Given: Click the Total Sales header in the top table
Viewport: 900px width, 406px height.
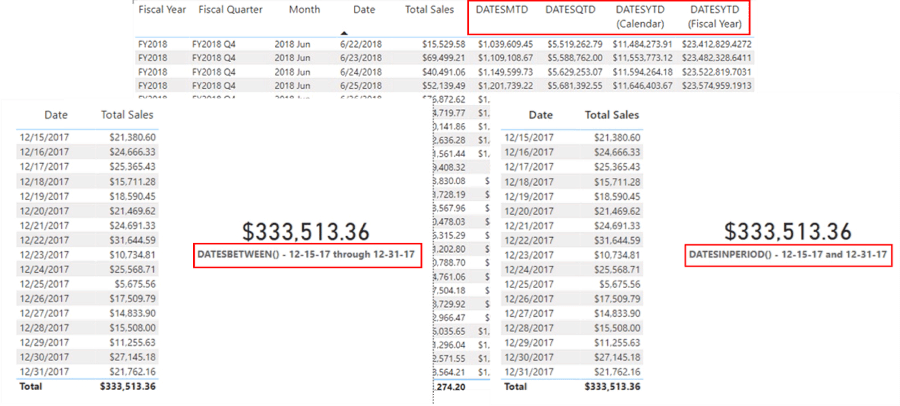Looking at the screenshot, I should [429, 10].
